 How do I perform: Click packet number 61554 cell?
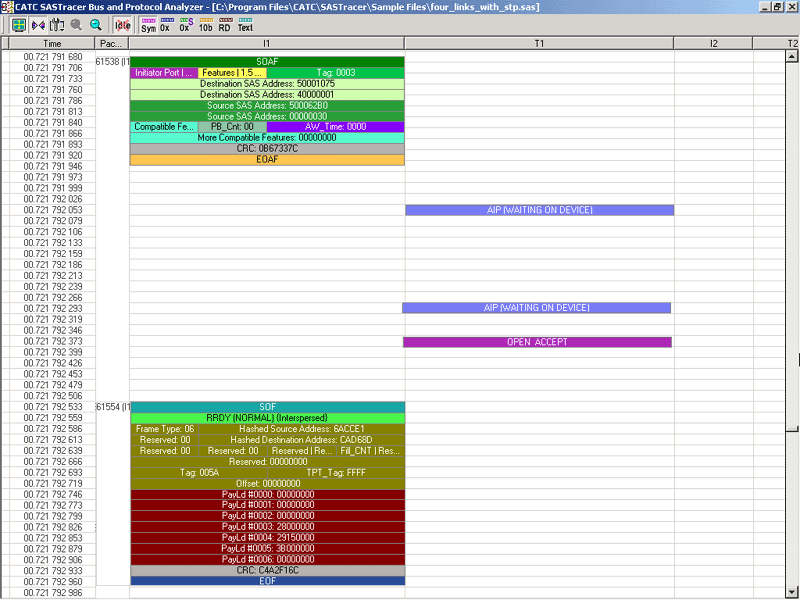[x=112, y=407]
